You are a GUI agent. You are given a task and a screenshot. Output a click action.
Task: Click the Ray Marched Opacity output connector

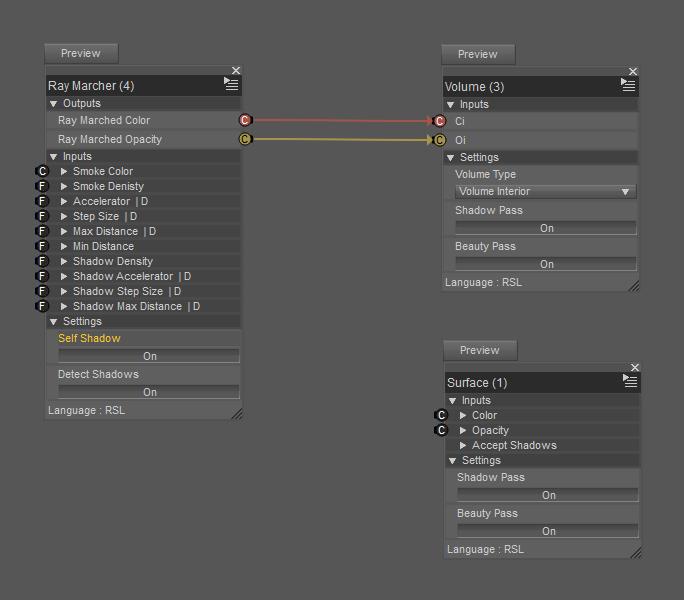(x=245, y=139)
